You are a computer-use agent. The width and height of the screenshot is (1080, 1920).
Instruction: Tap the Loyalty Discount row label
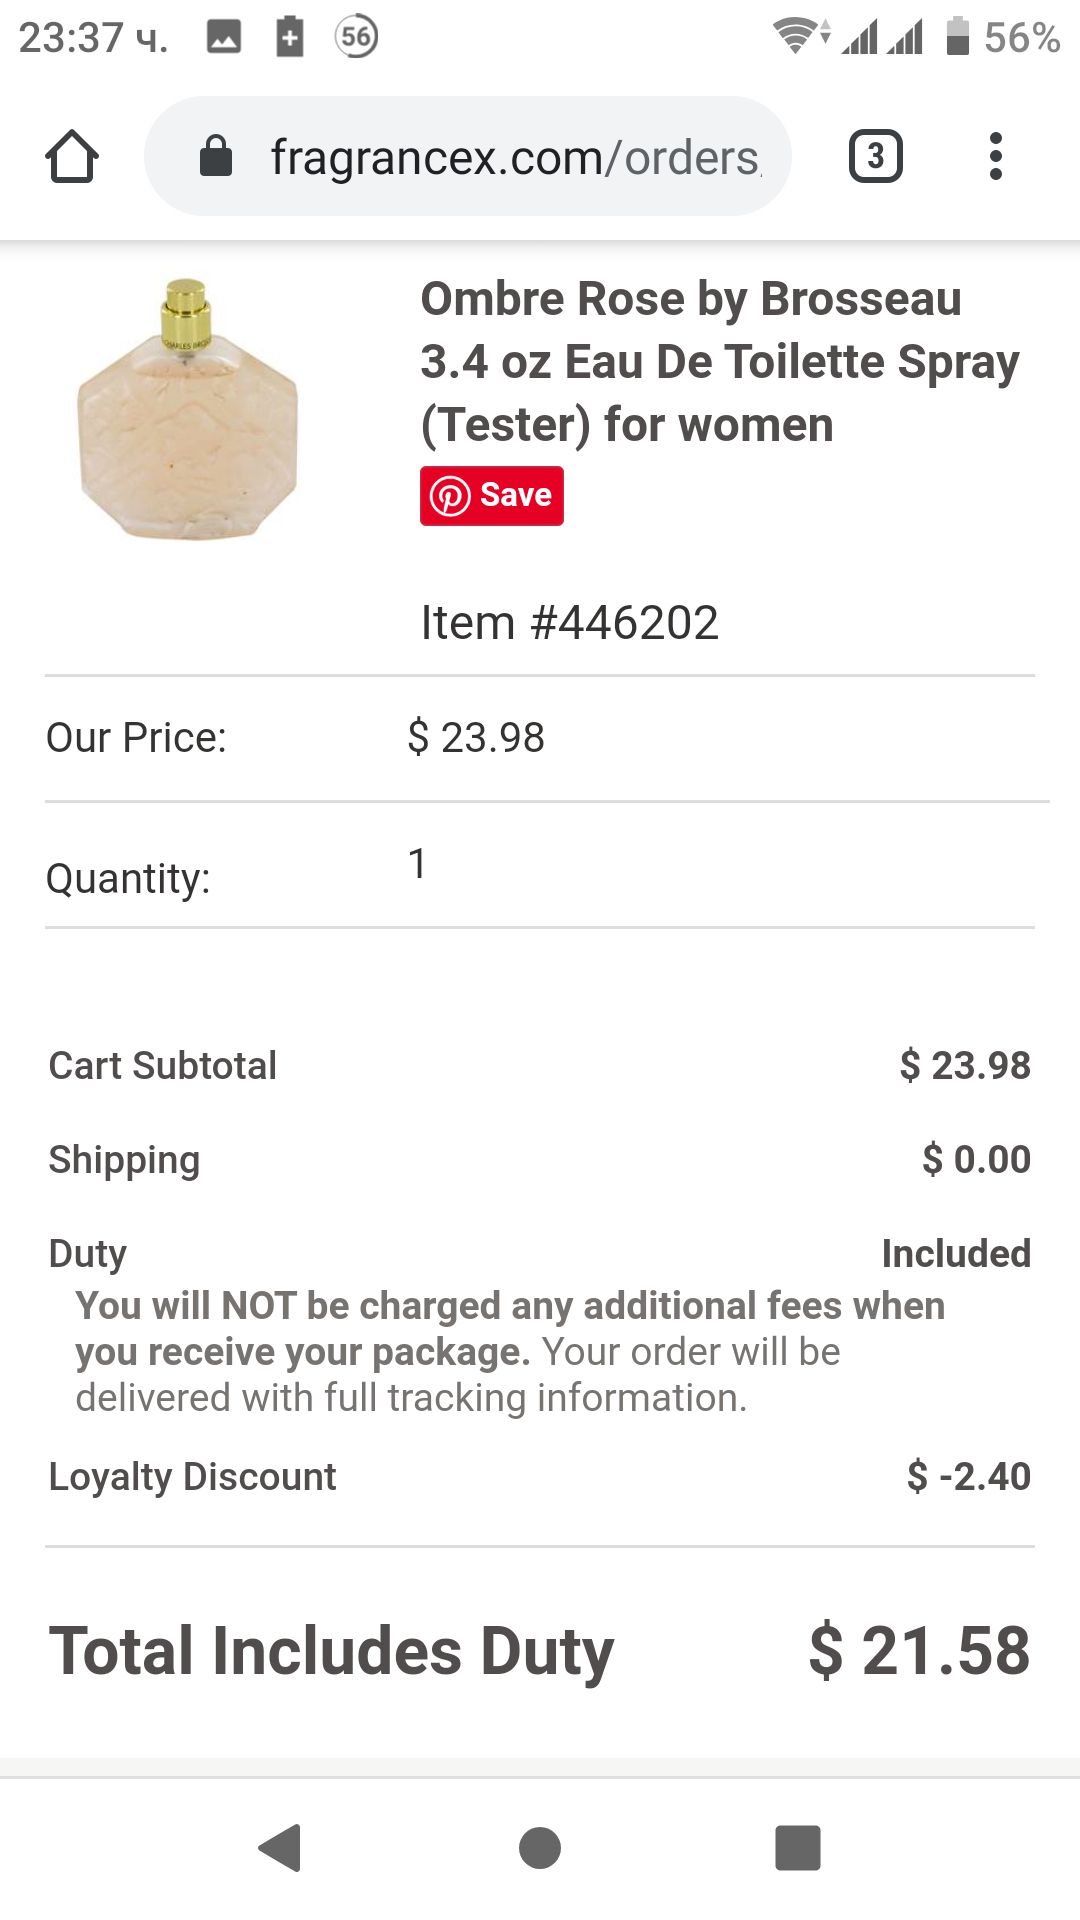[x=192, y=1477]
